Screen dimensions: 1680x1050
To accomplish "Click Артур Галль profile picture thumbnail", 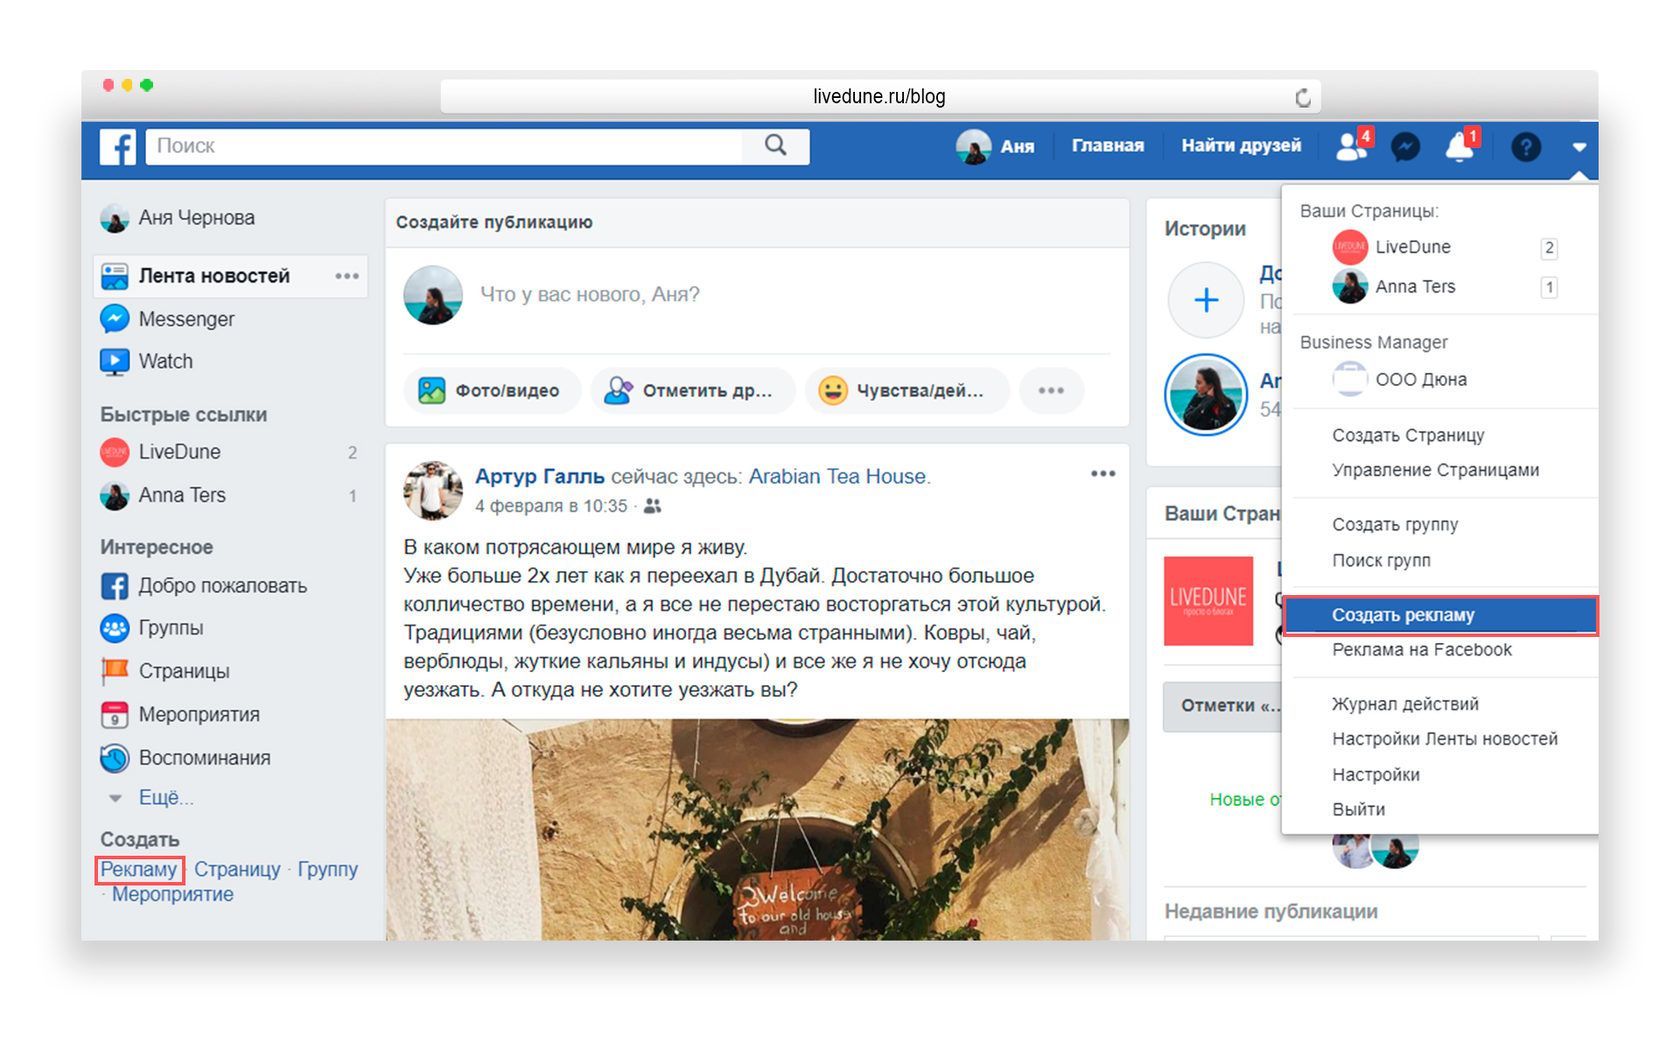I will tap(433, 490).
